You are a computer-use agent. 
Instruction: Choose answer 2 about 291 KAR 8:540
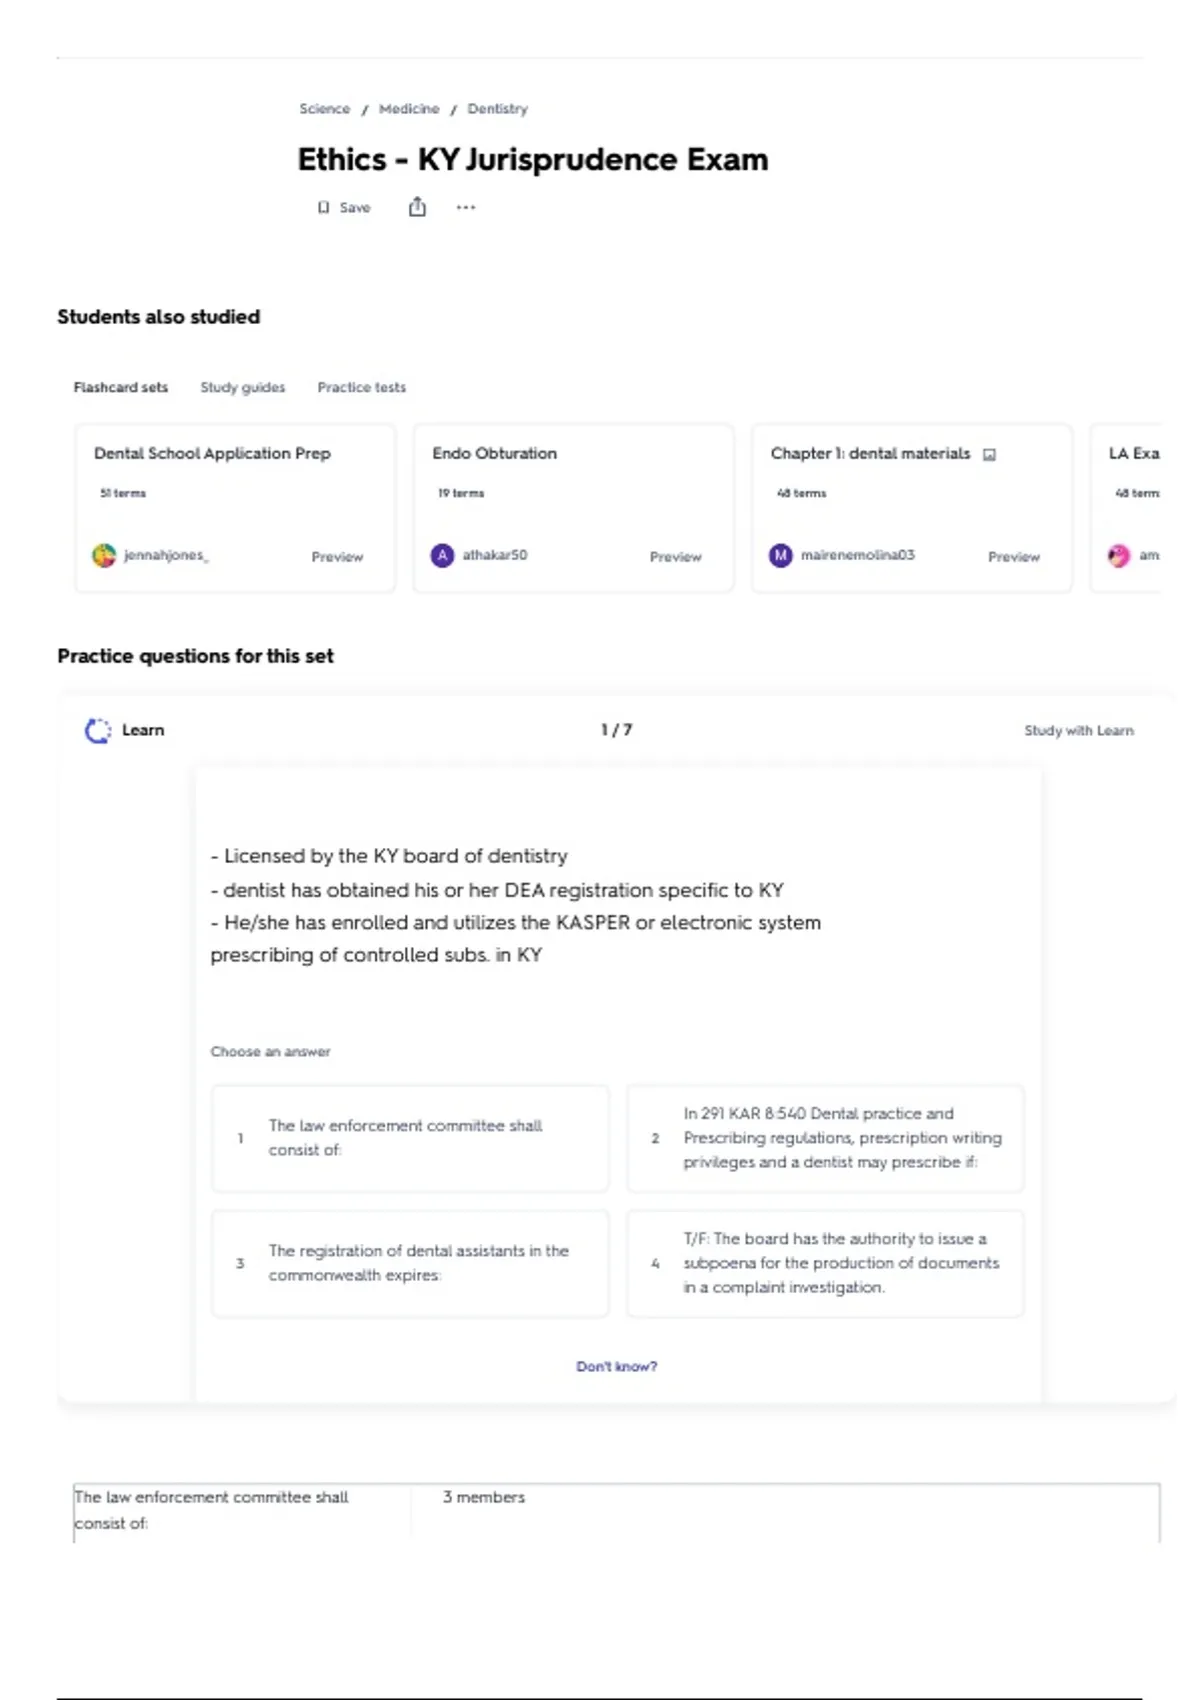825,1138
